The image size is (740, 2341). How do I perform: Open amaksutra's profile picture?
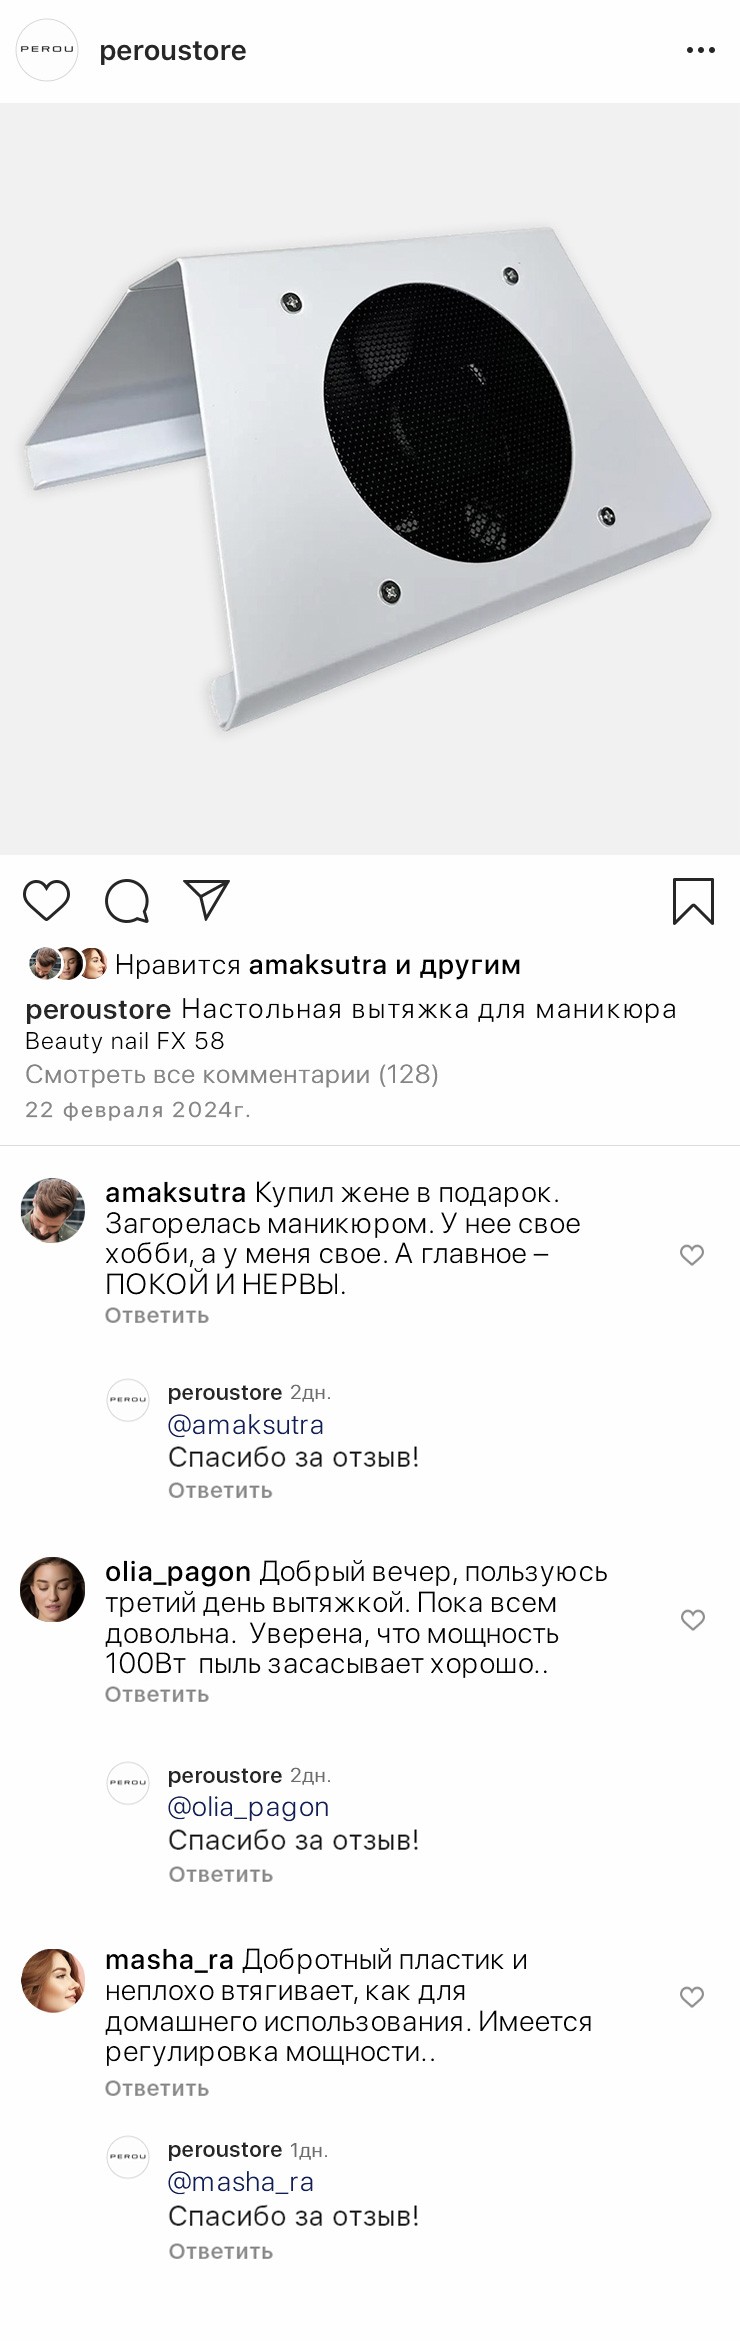[x=53, y=1210]
